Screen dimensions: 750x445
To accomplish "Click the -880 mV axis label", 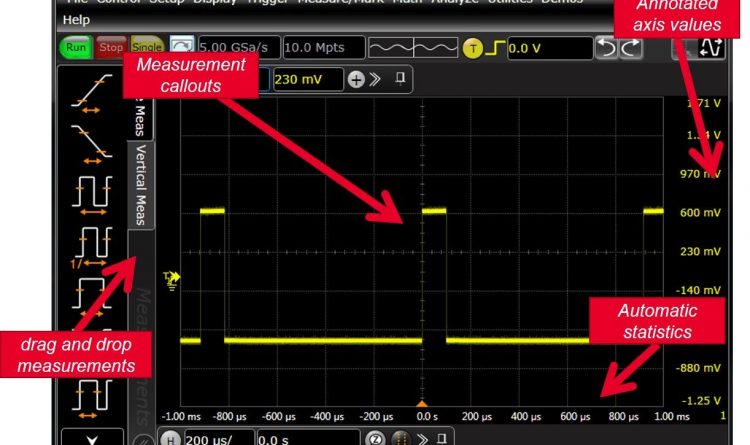I will click(x=698, y=368).
